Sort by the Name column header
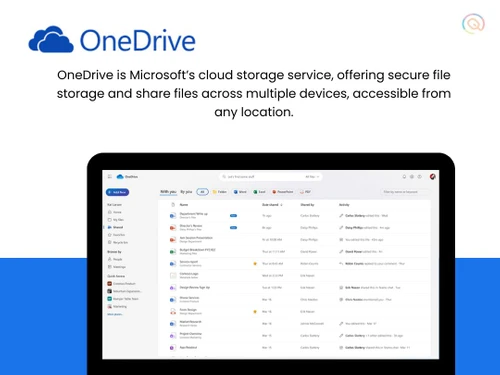This screenshot has width=500, height=375. (184, 205)
